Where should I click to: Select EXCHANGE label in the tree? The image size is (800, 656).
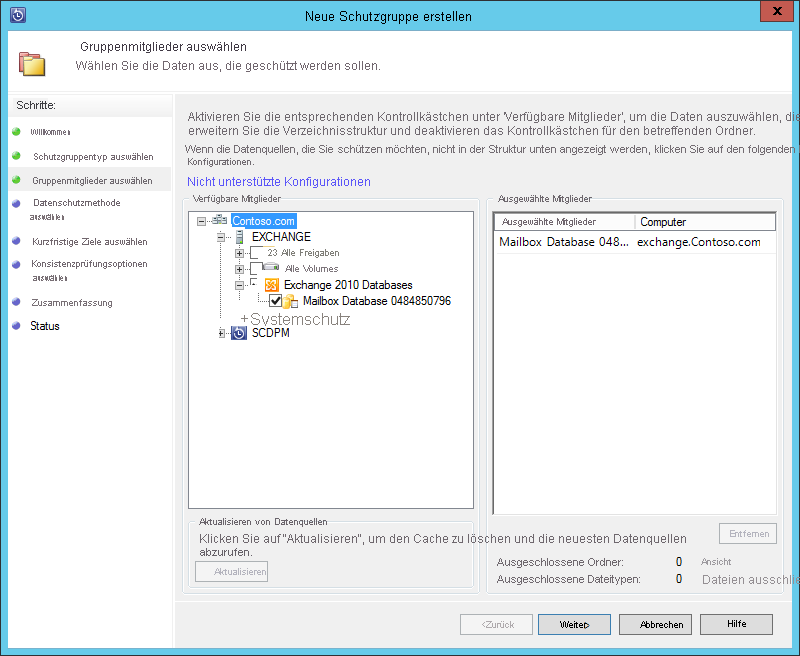281,237
